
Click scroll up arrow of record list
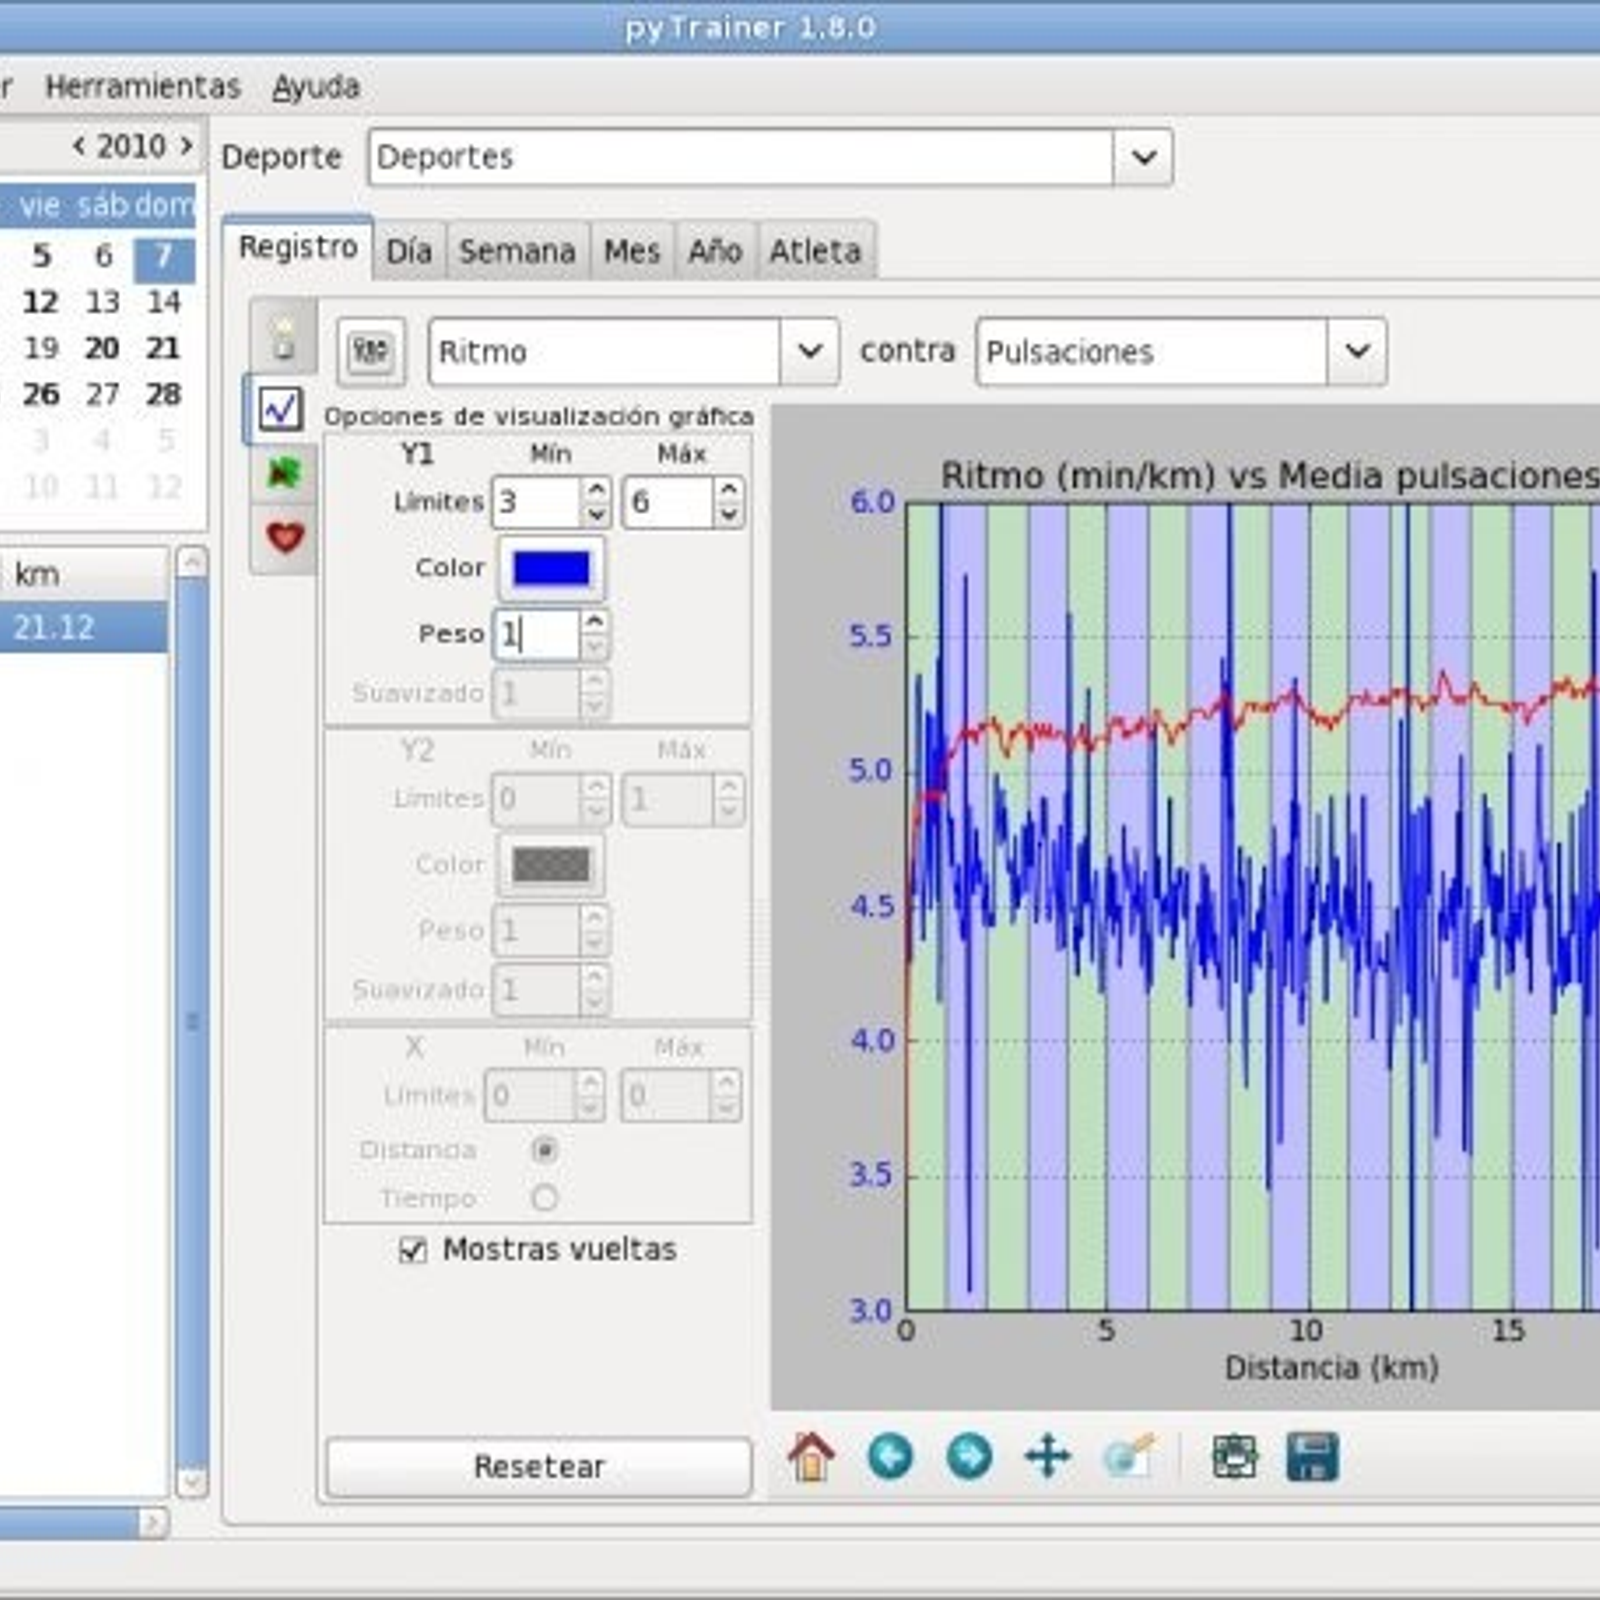point(192,563)
